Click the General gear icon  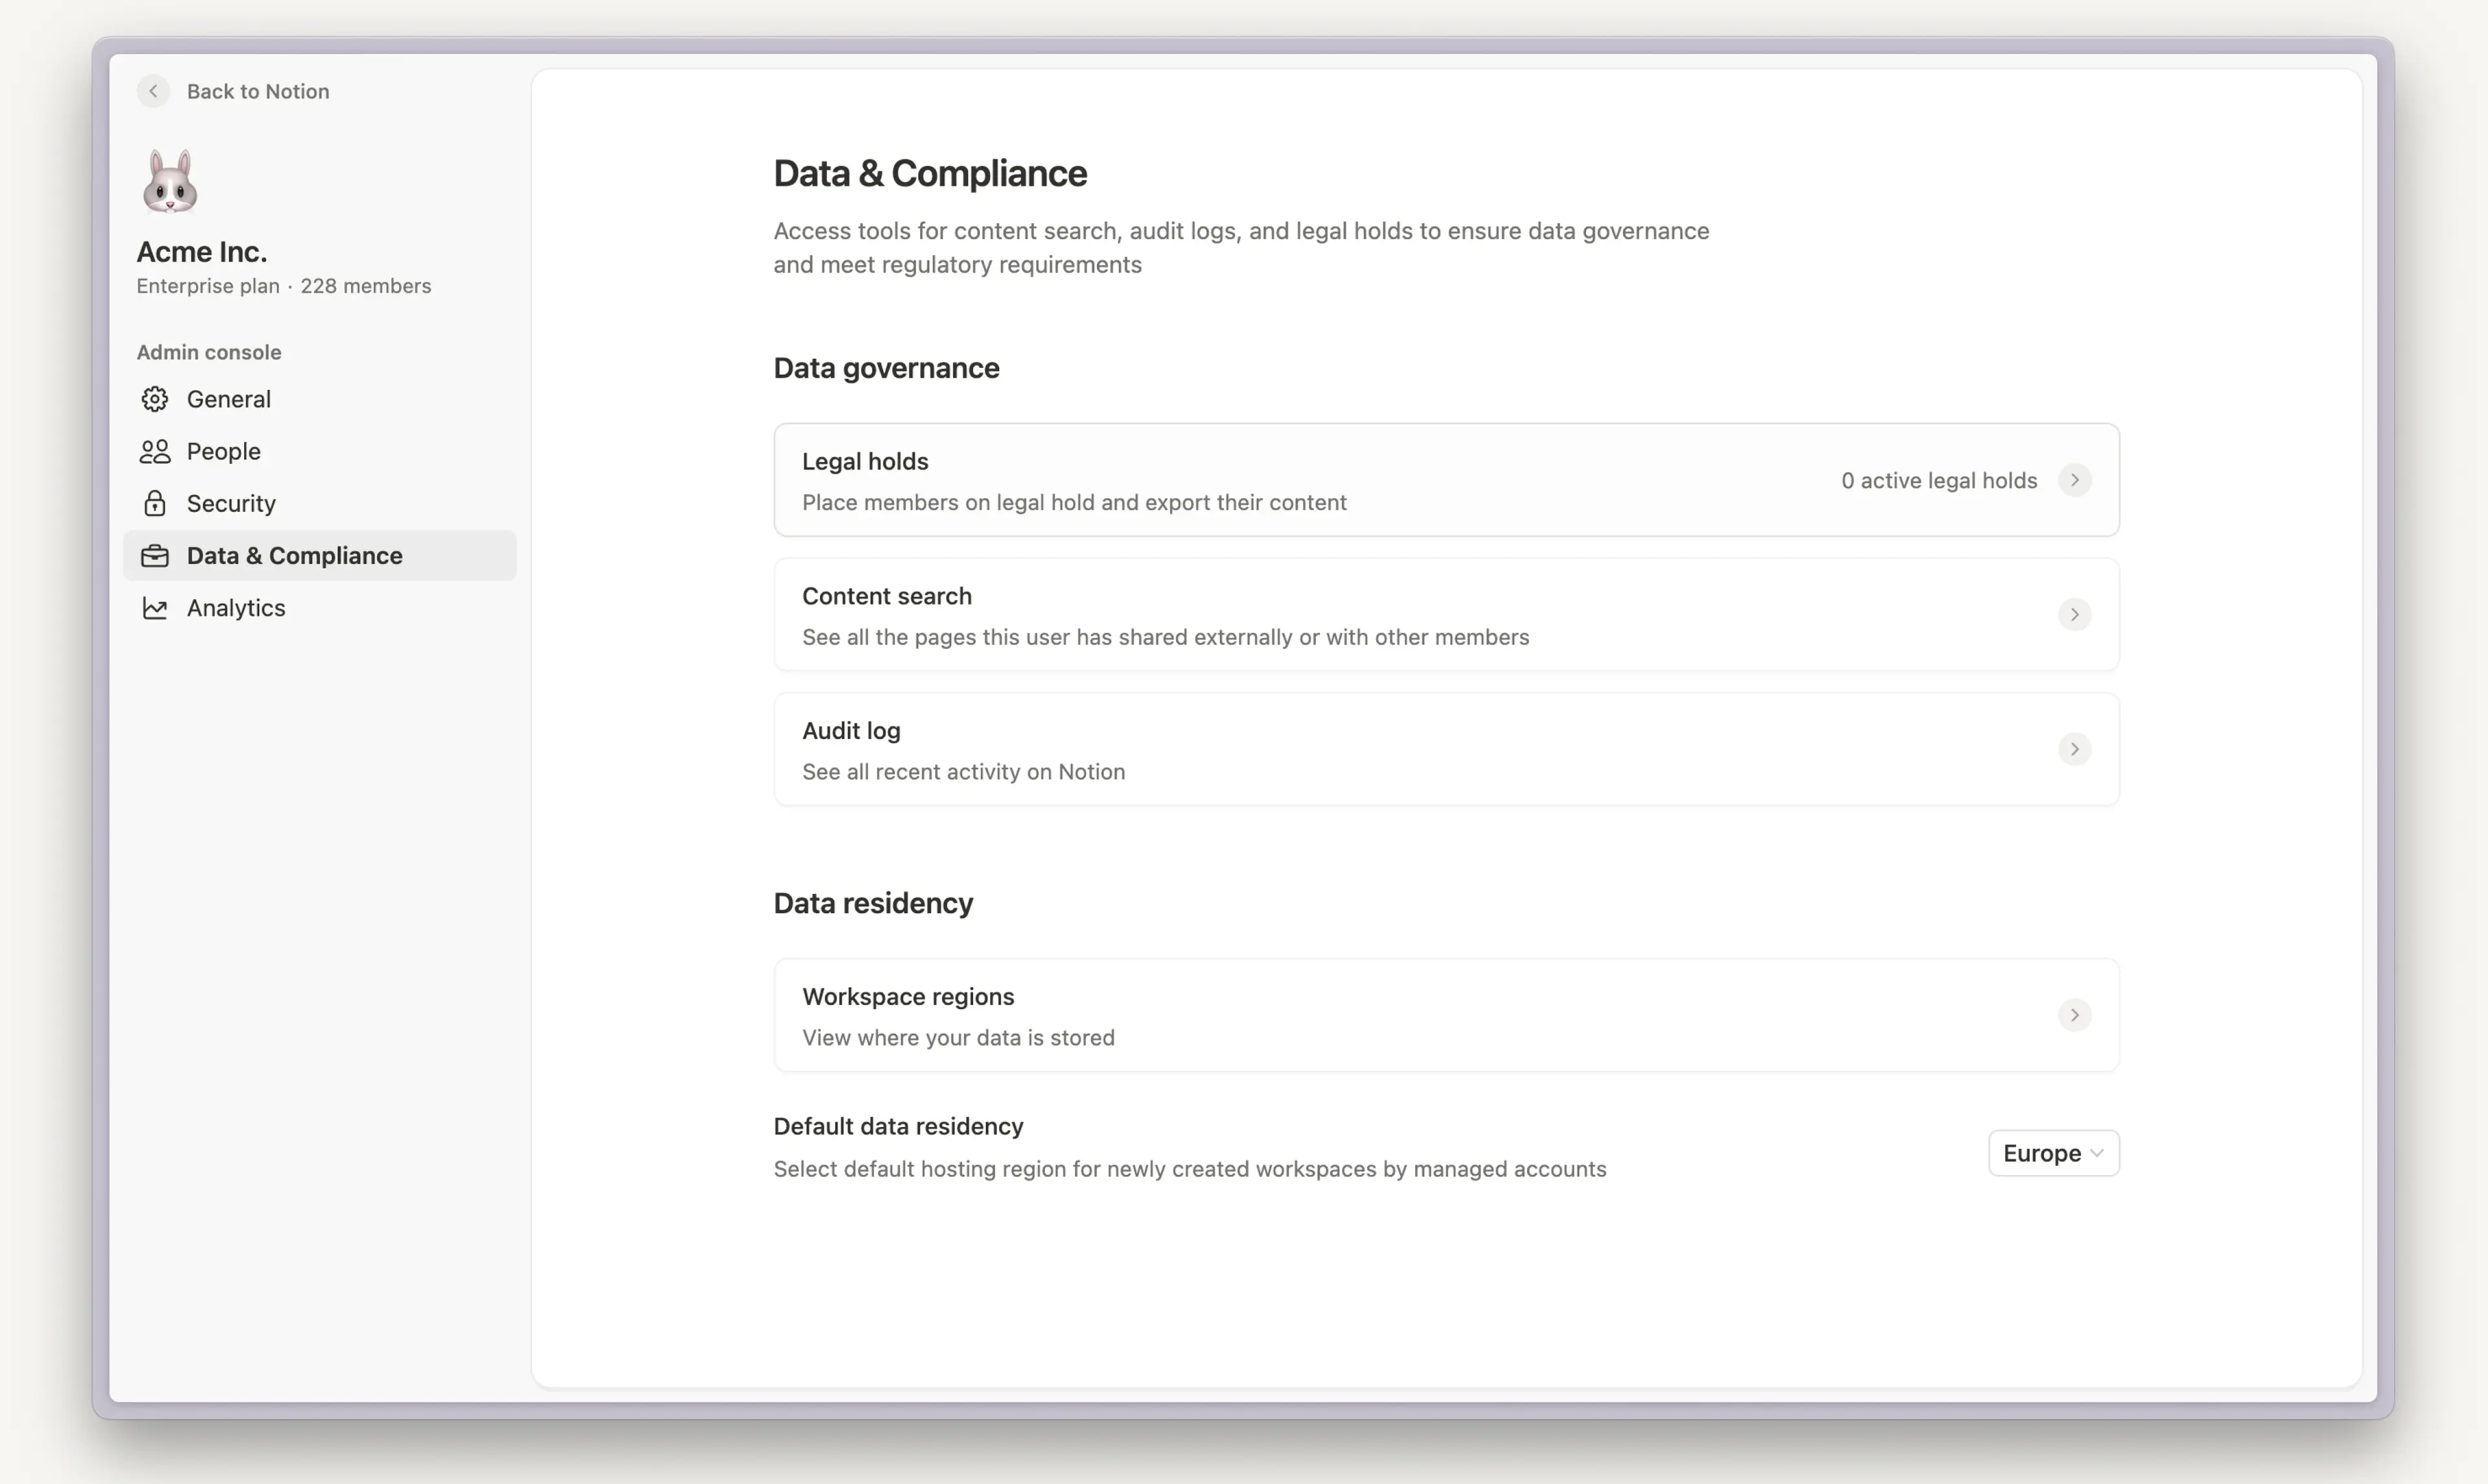(155, 399)
